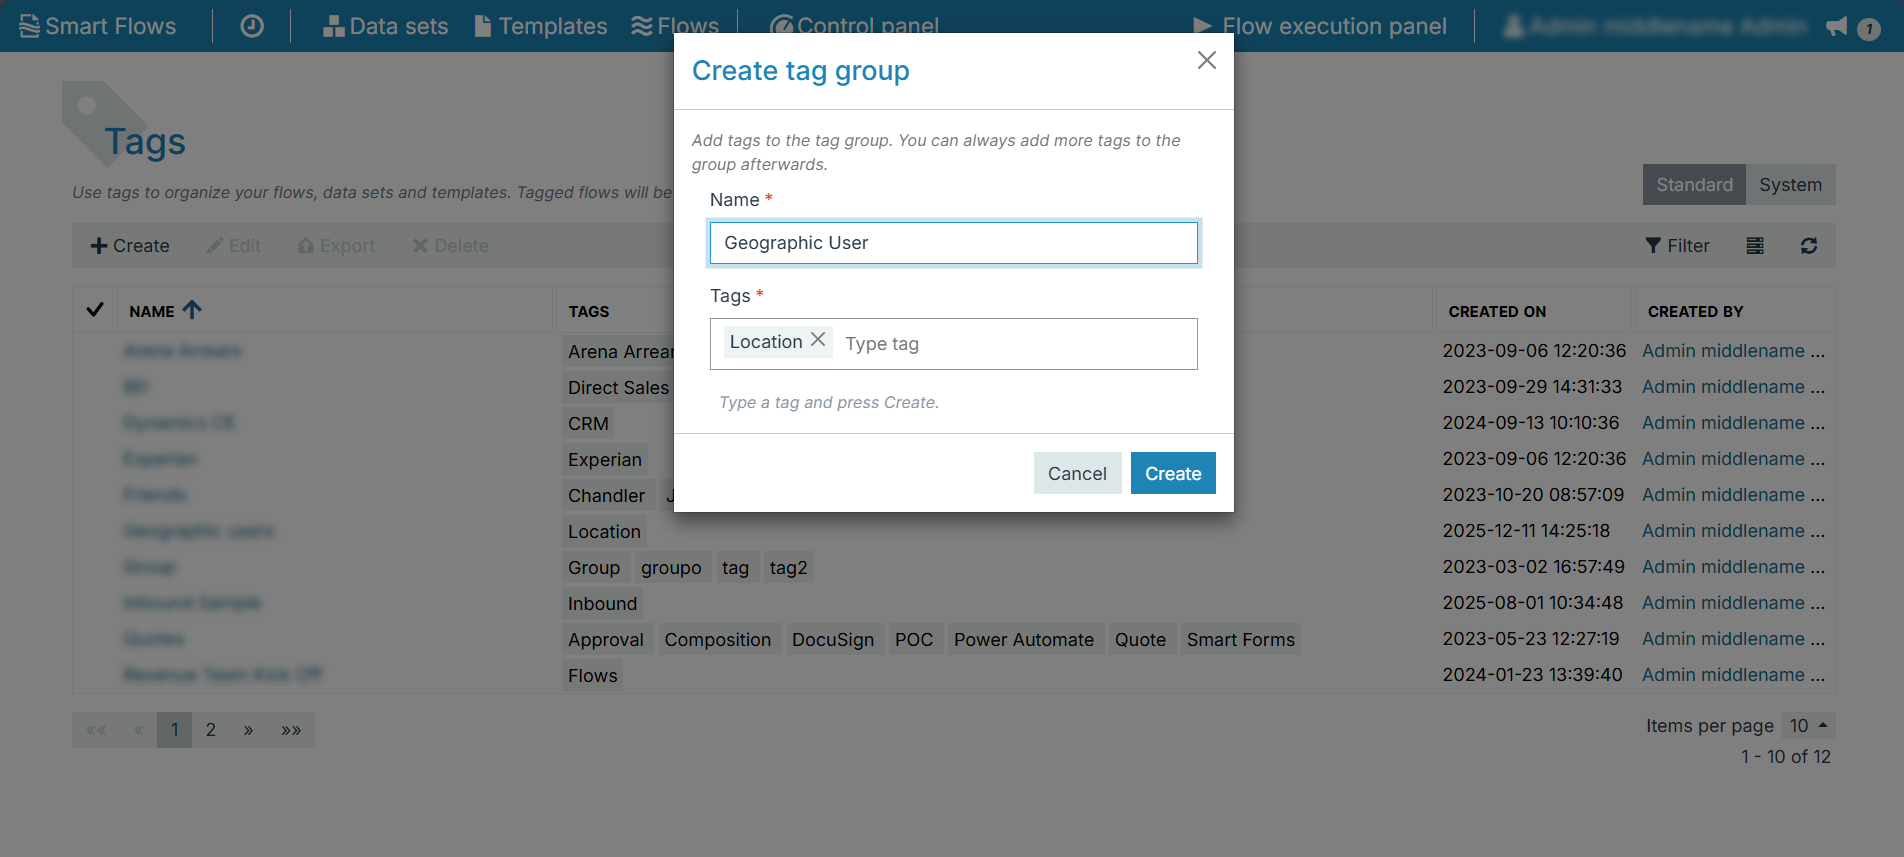The width and height of the screenshot is (1904, 857).
Task: Sort by the NAME column arrow
Action: tap(192, 310)
